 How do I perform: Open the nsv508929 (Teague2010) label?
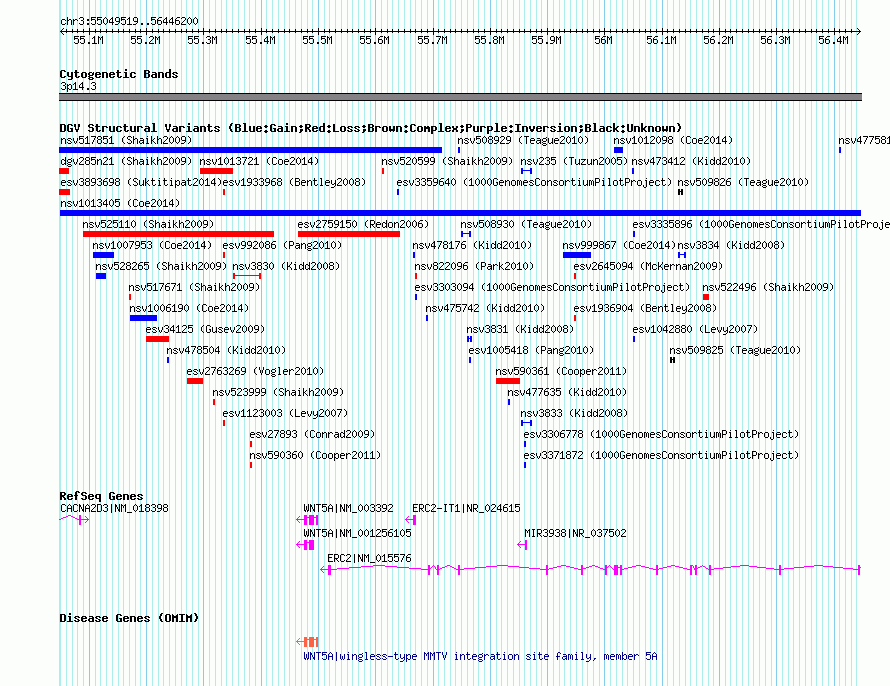pyautogui.click(x=523, y=140)
